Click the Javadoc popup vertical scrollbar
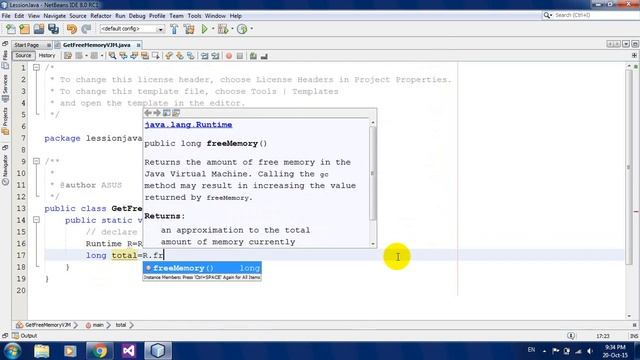 click(373, 173)
